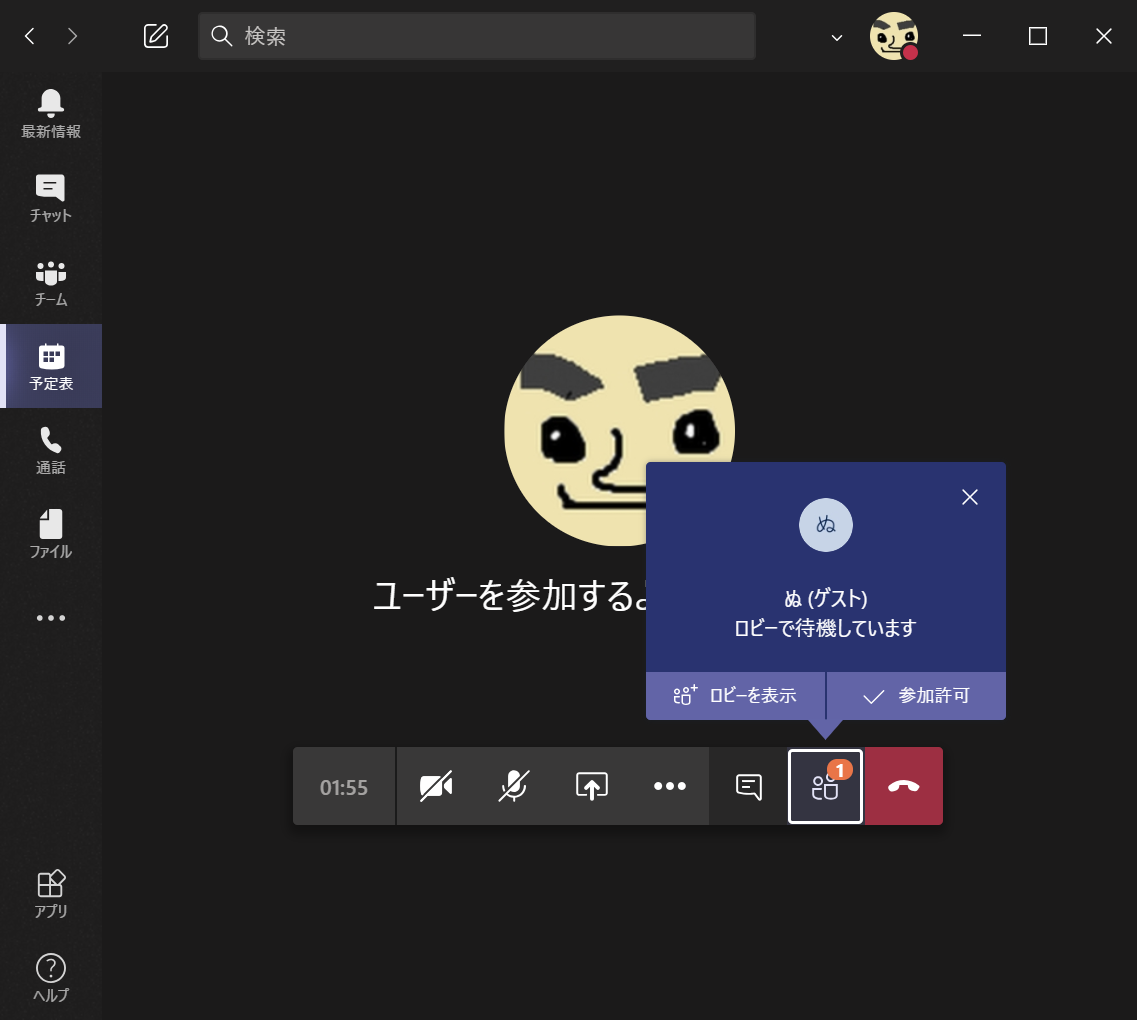Start a new chat with compose icon
The width and height of the screenshot is (1137, 1020).
(156, 36)
